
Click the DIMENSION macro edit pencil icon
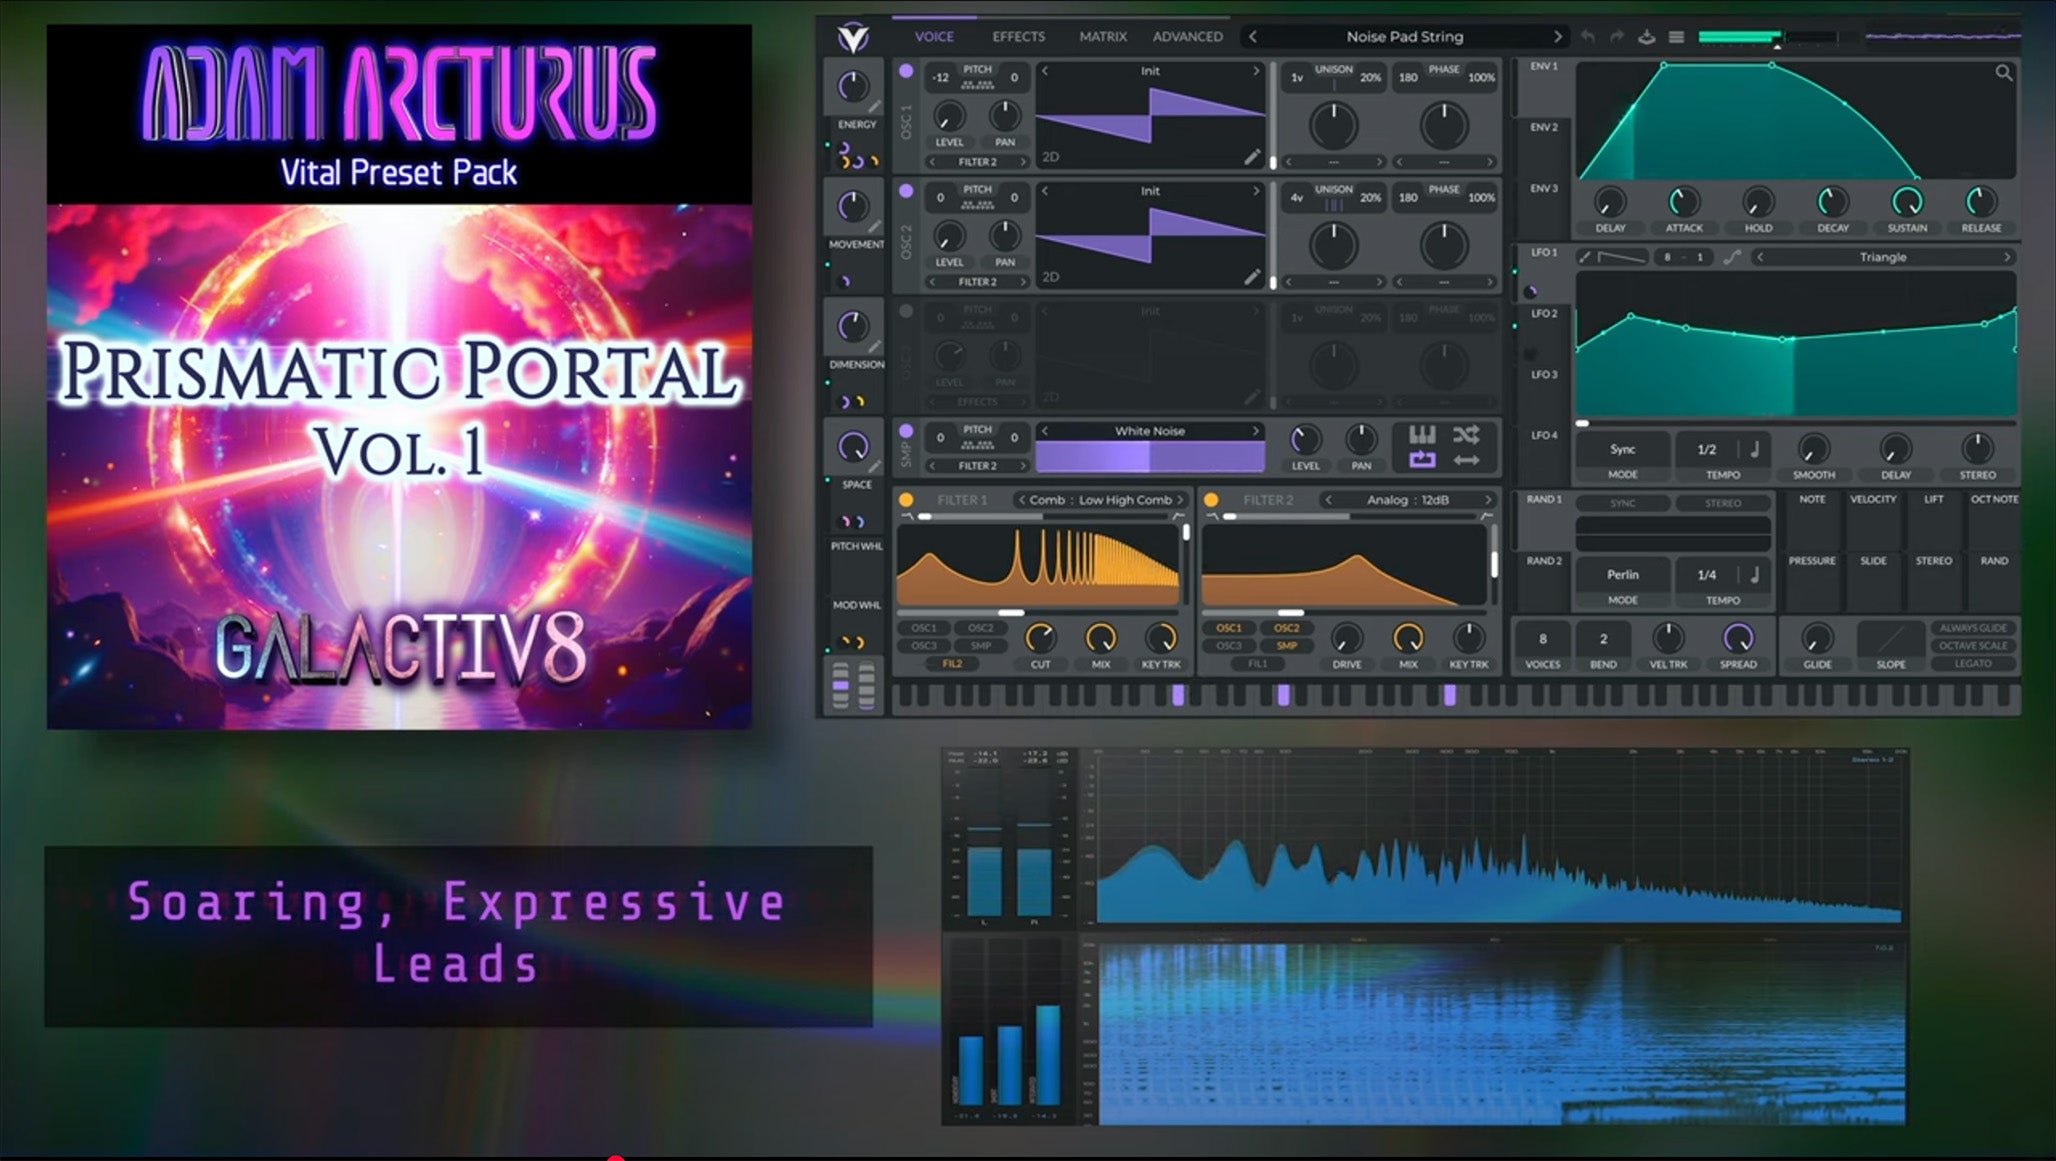click(875, 346)
